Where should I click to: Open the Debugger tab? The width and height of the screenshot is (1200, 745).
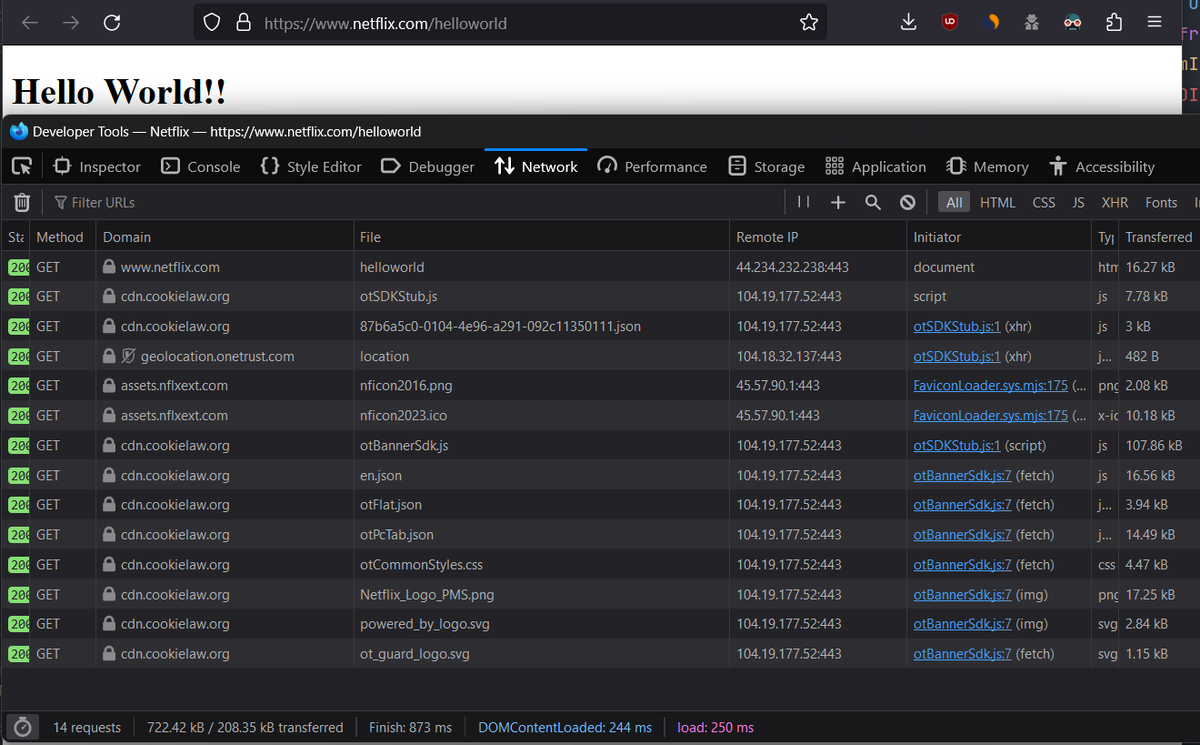(428, 167)
